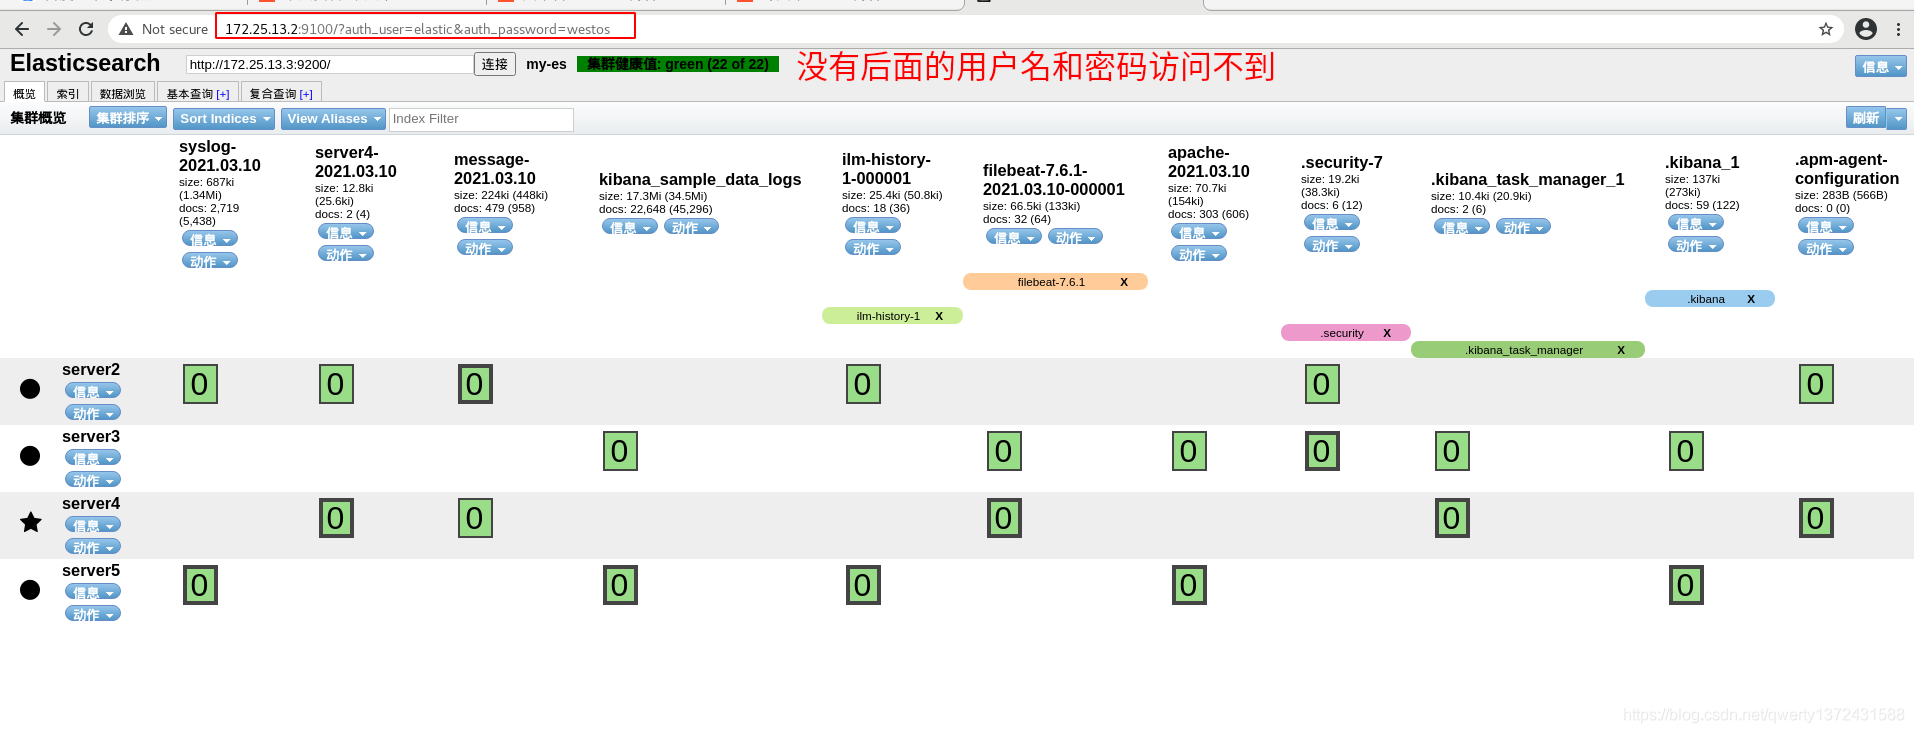Select .security-7 shard 0 on server2
The image size is (1914, 733).
(1322, 384)
